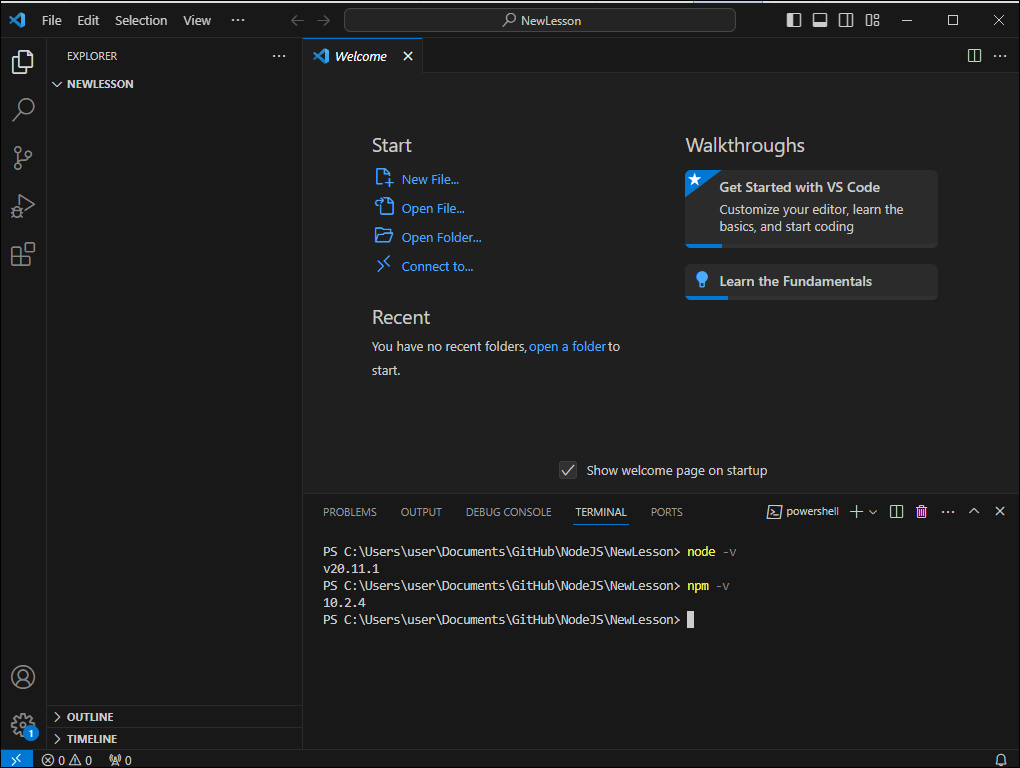Image resolution: width=1020 pixels, height=768 pixels.
Task: Click the EXPLORER panel title
Action: 92,56
